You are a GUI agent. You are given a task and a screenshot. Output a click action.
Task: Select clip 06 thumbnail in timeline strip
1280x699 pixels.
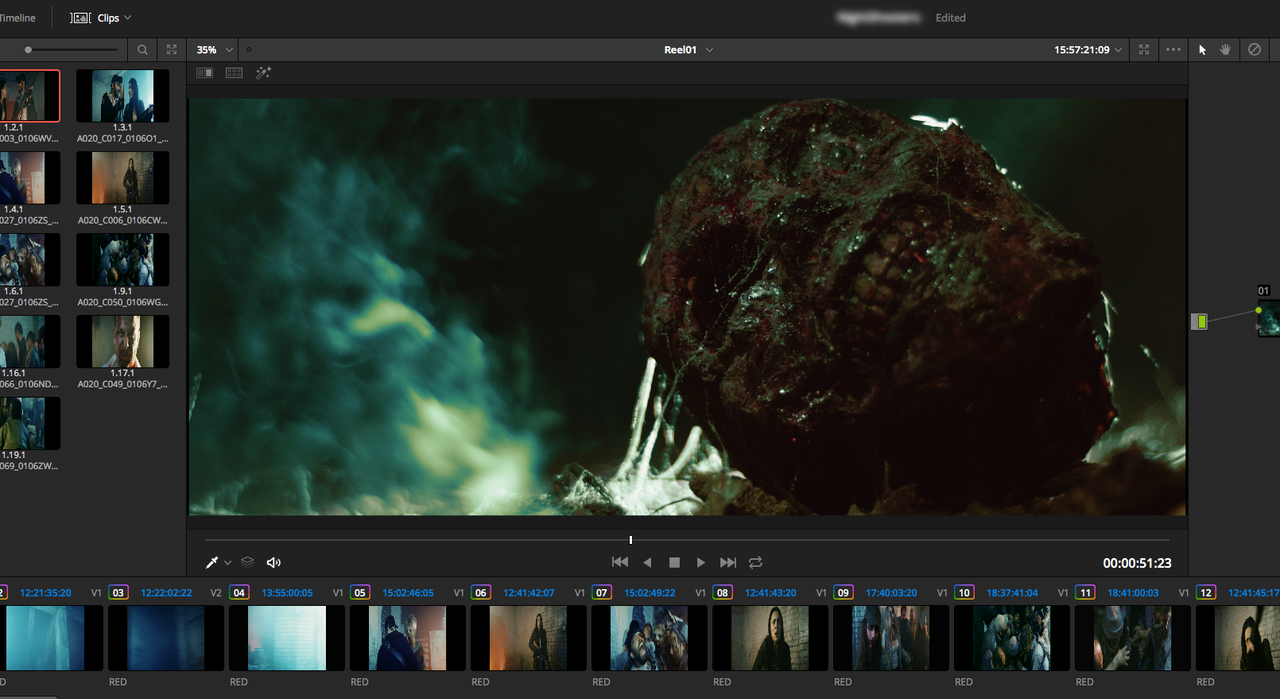pos(528,638)
